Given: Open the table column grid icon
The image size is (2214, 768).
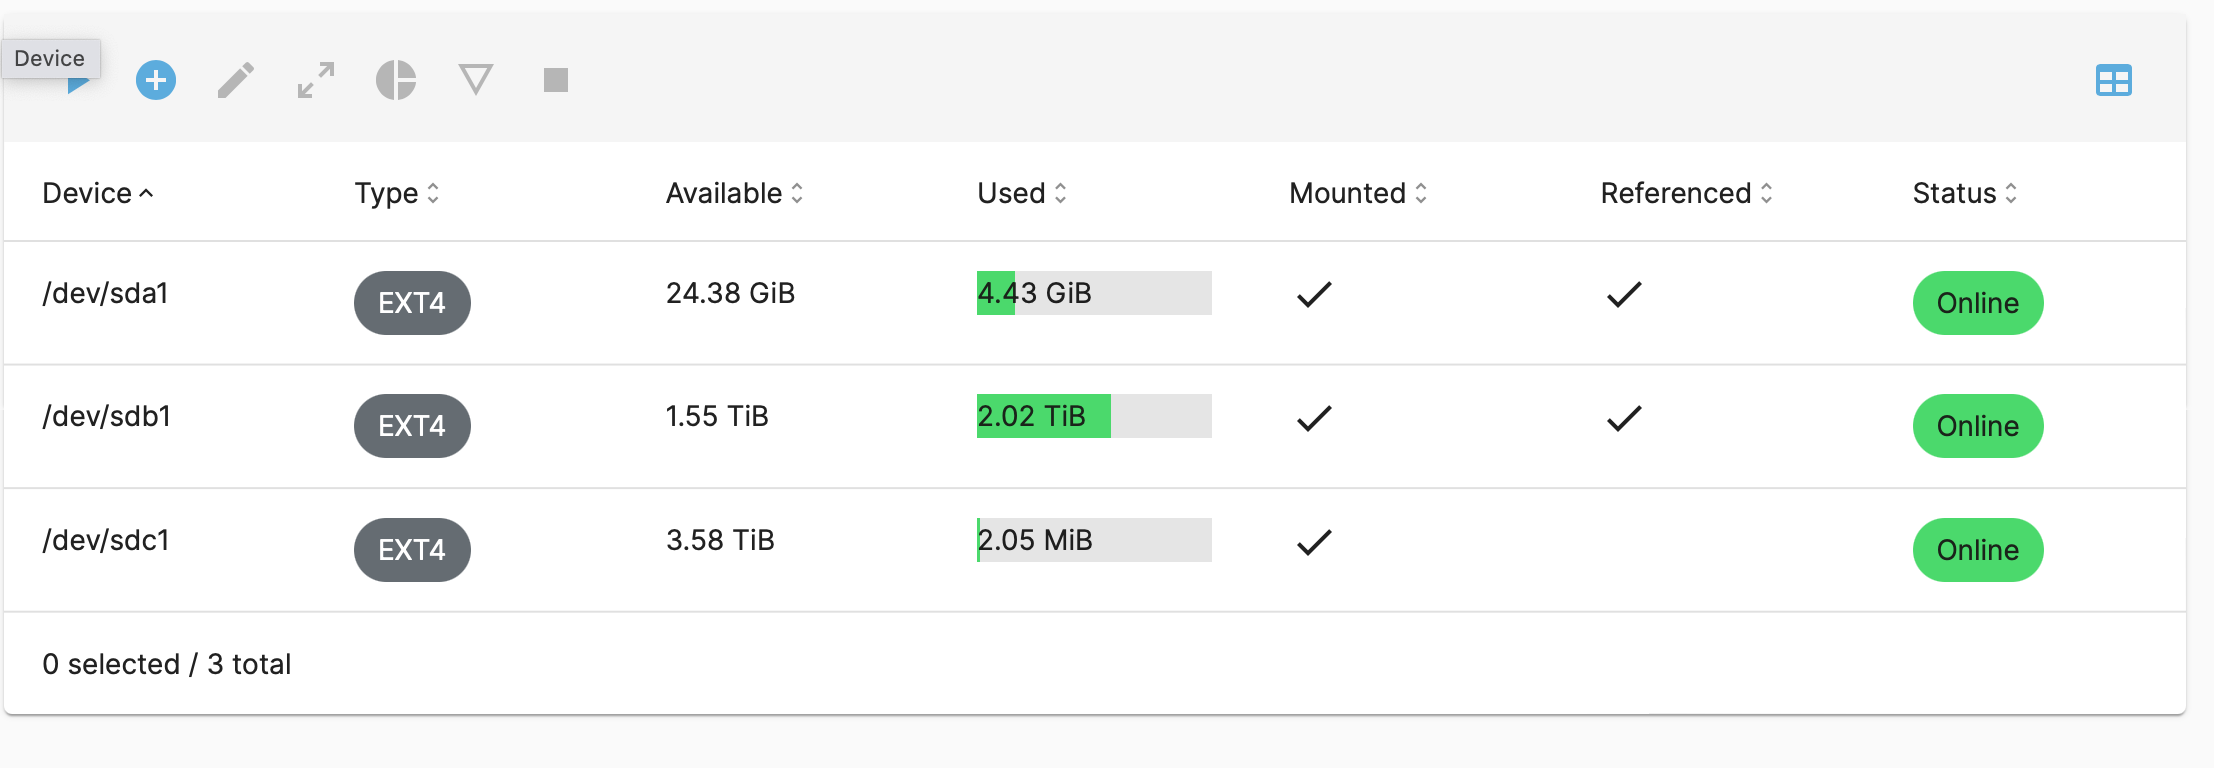Looking at the screenshot, I should [x=2113, y=80].
